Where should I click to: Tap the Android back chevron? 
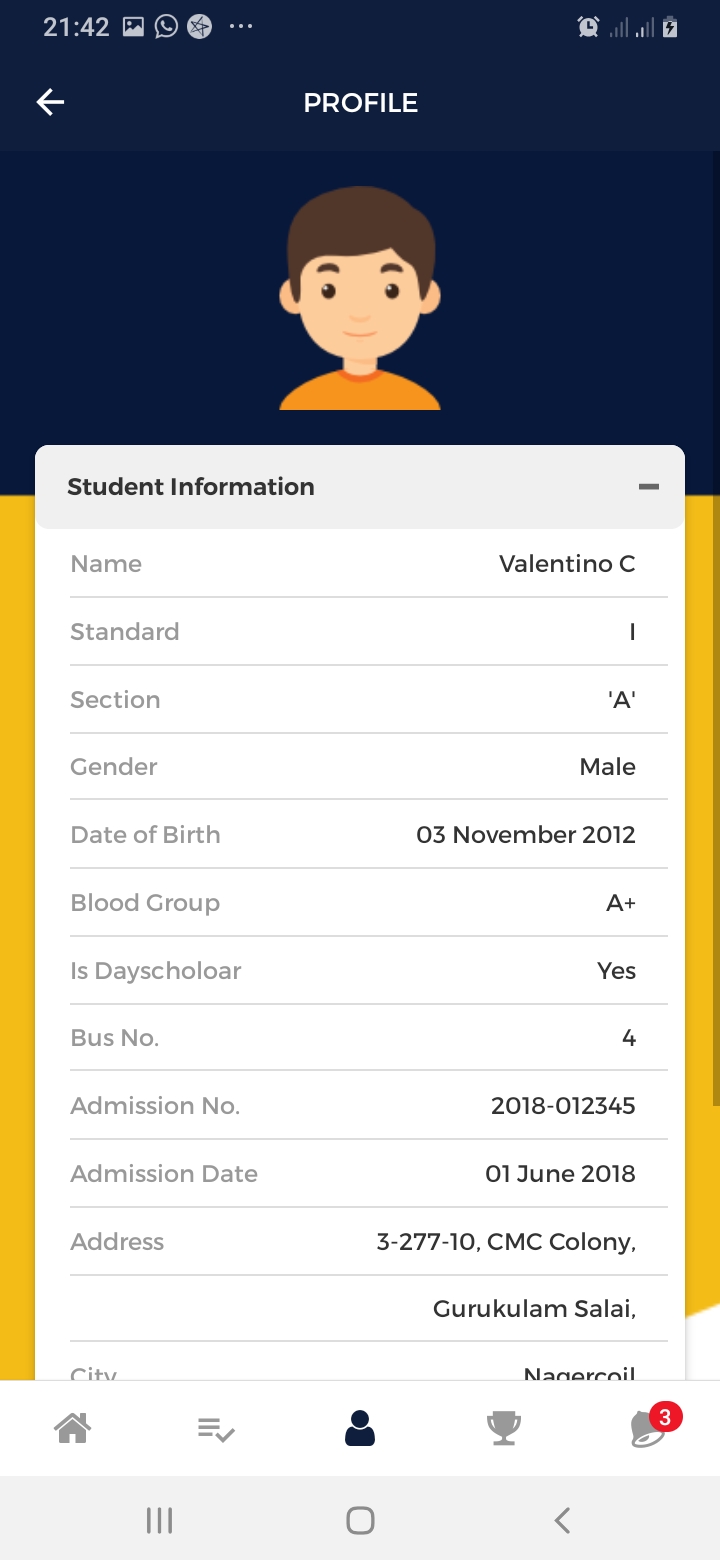point(562,1520)
